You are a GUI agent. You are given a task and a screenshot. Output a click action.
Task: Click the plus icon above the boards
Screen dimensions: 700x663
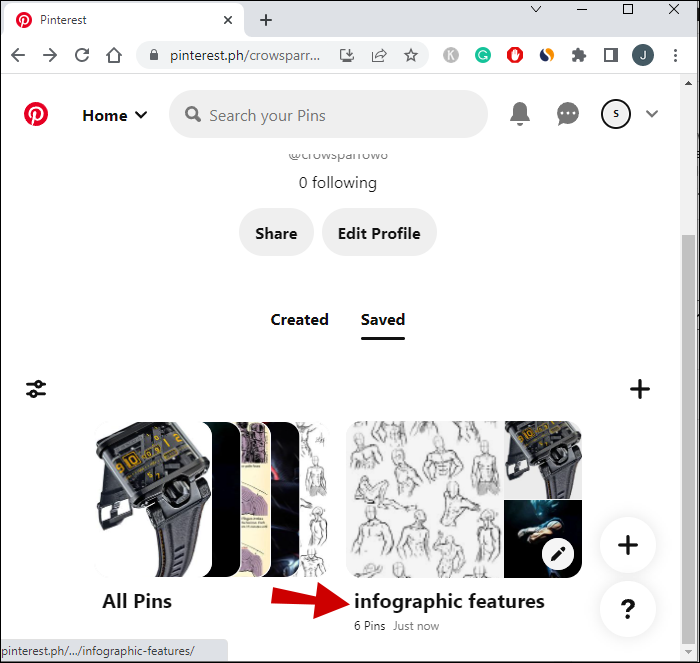(x=640, y=389)
